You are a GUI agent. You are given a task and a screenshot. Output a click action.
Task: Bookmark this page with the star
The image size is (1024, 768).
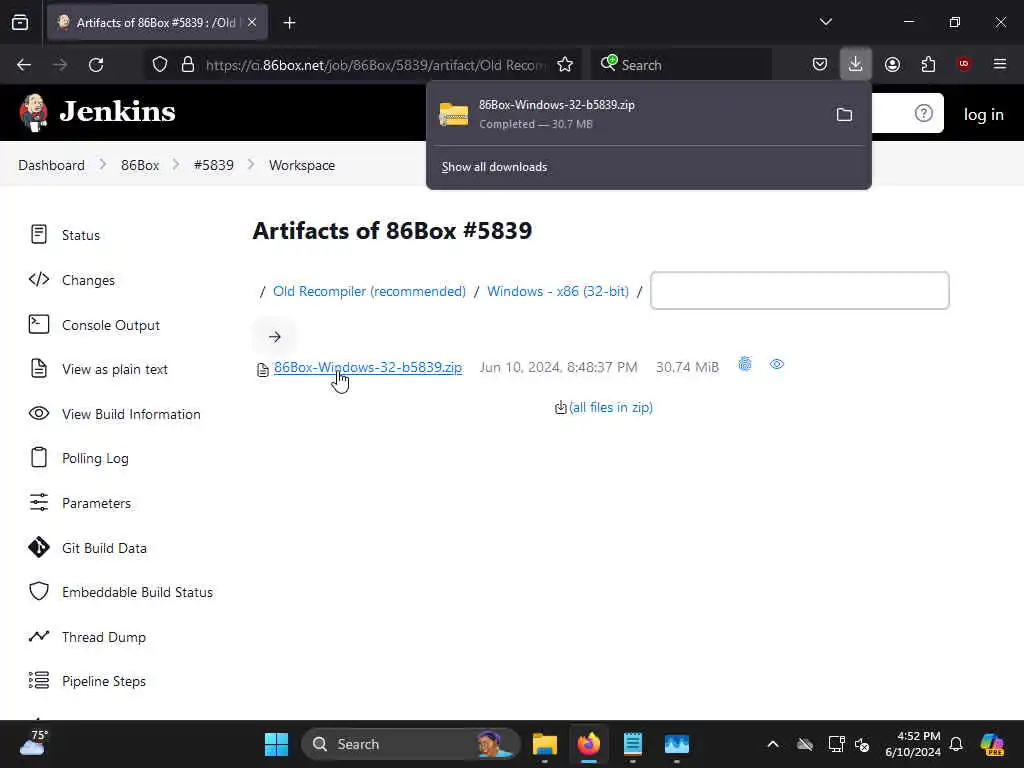pyautogui.click(x=565, y=65)
